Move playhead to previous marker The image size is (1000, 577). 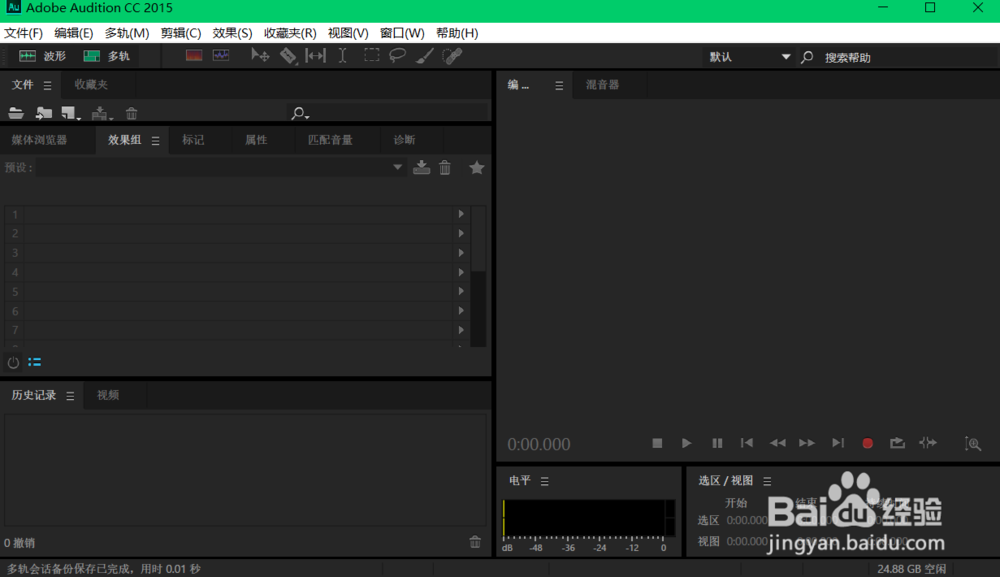pyautogui.click(x=747, y=442)
